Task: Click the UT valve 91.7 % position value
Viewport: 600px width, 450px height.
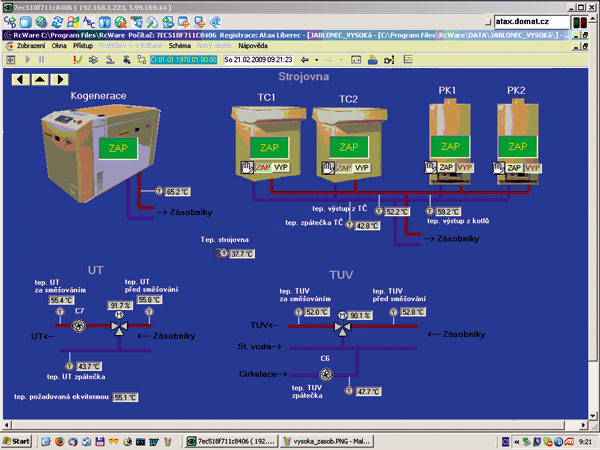Action: click(120, 306)
